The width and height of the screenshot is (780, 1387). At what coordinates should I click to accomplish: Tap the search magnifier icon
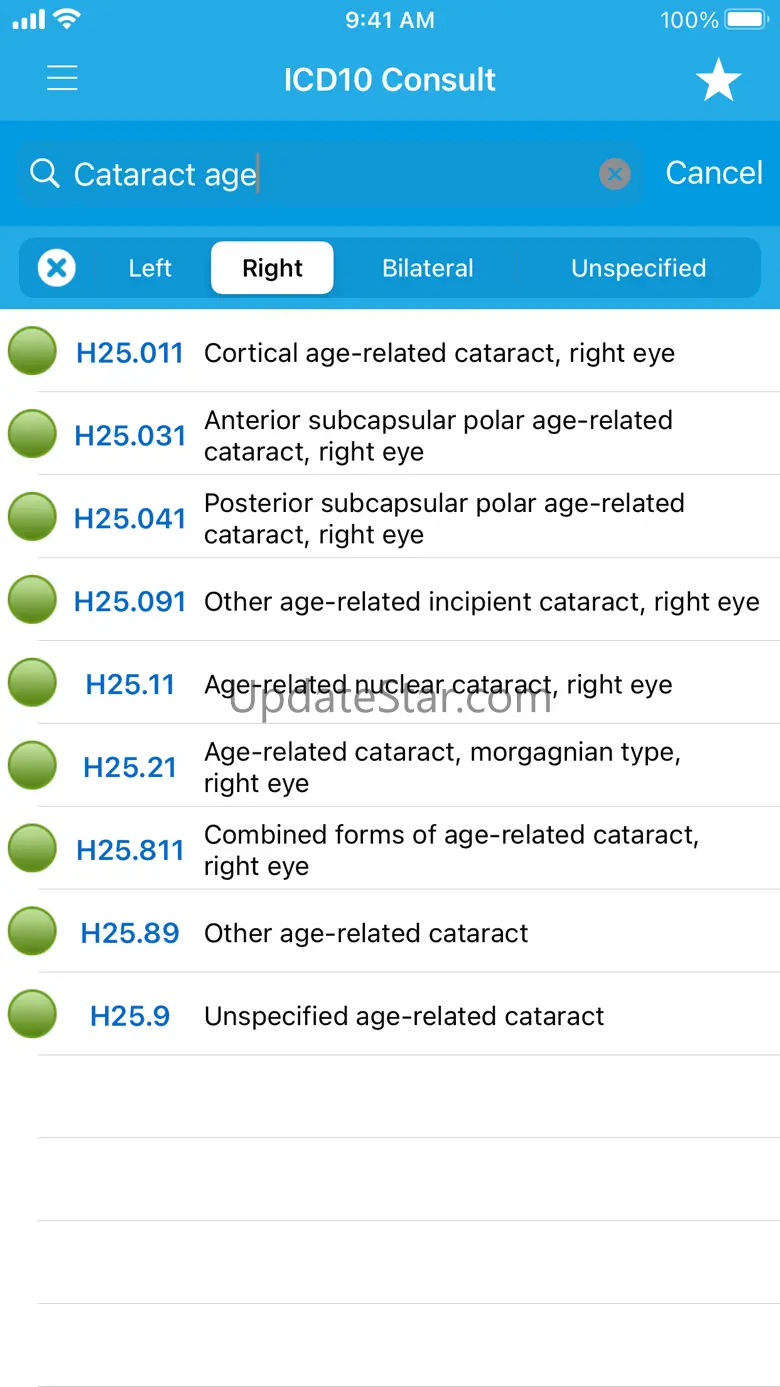[44, 174]
